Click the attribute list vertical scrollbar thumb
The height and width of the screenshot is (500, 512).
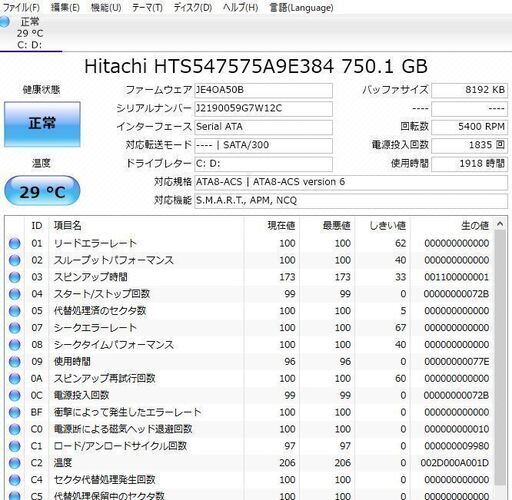[500, 358]
